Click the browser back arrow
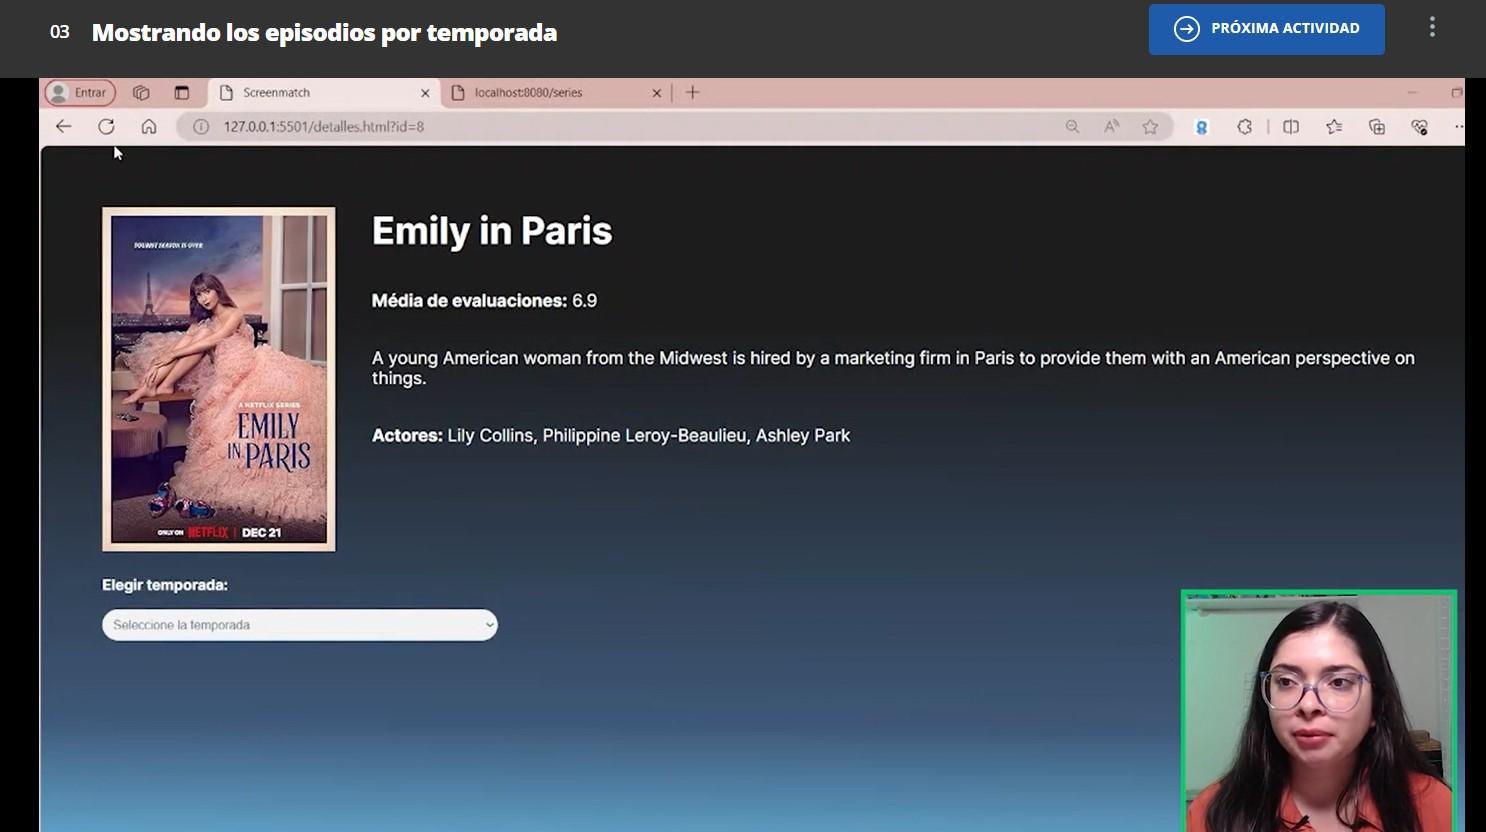The width and height of the screenshot is (1486, 832). (x=64, y=127)
